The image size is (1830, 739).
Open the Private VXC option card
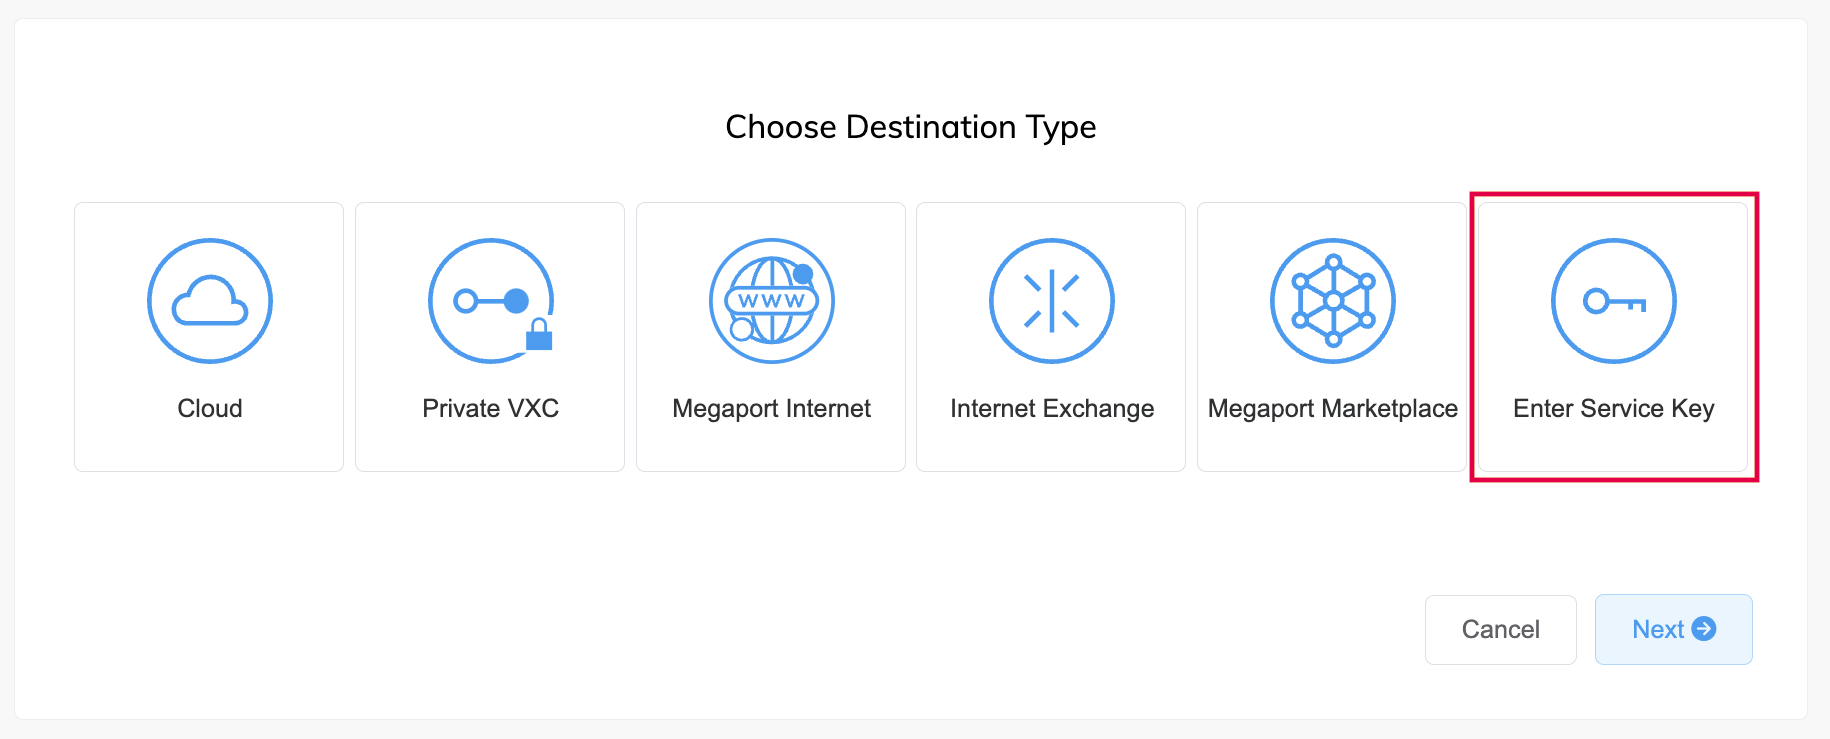point(489,337)
